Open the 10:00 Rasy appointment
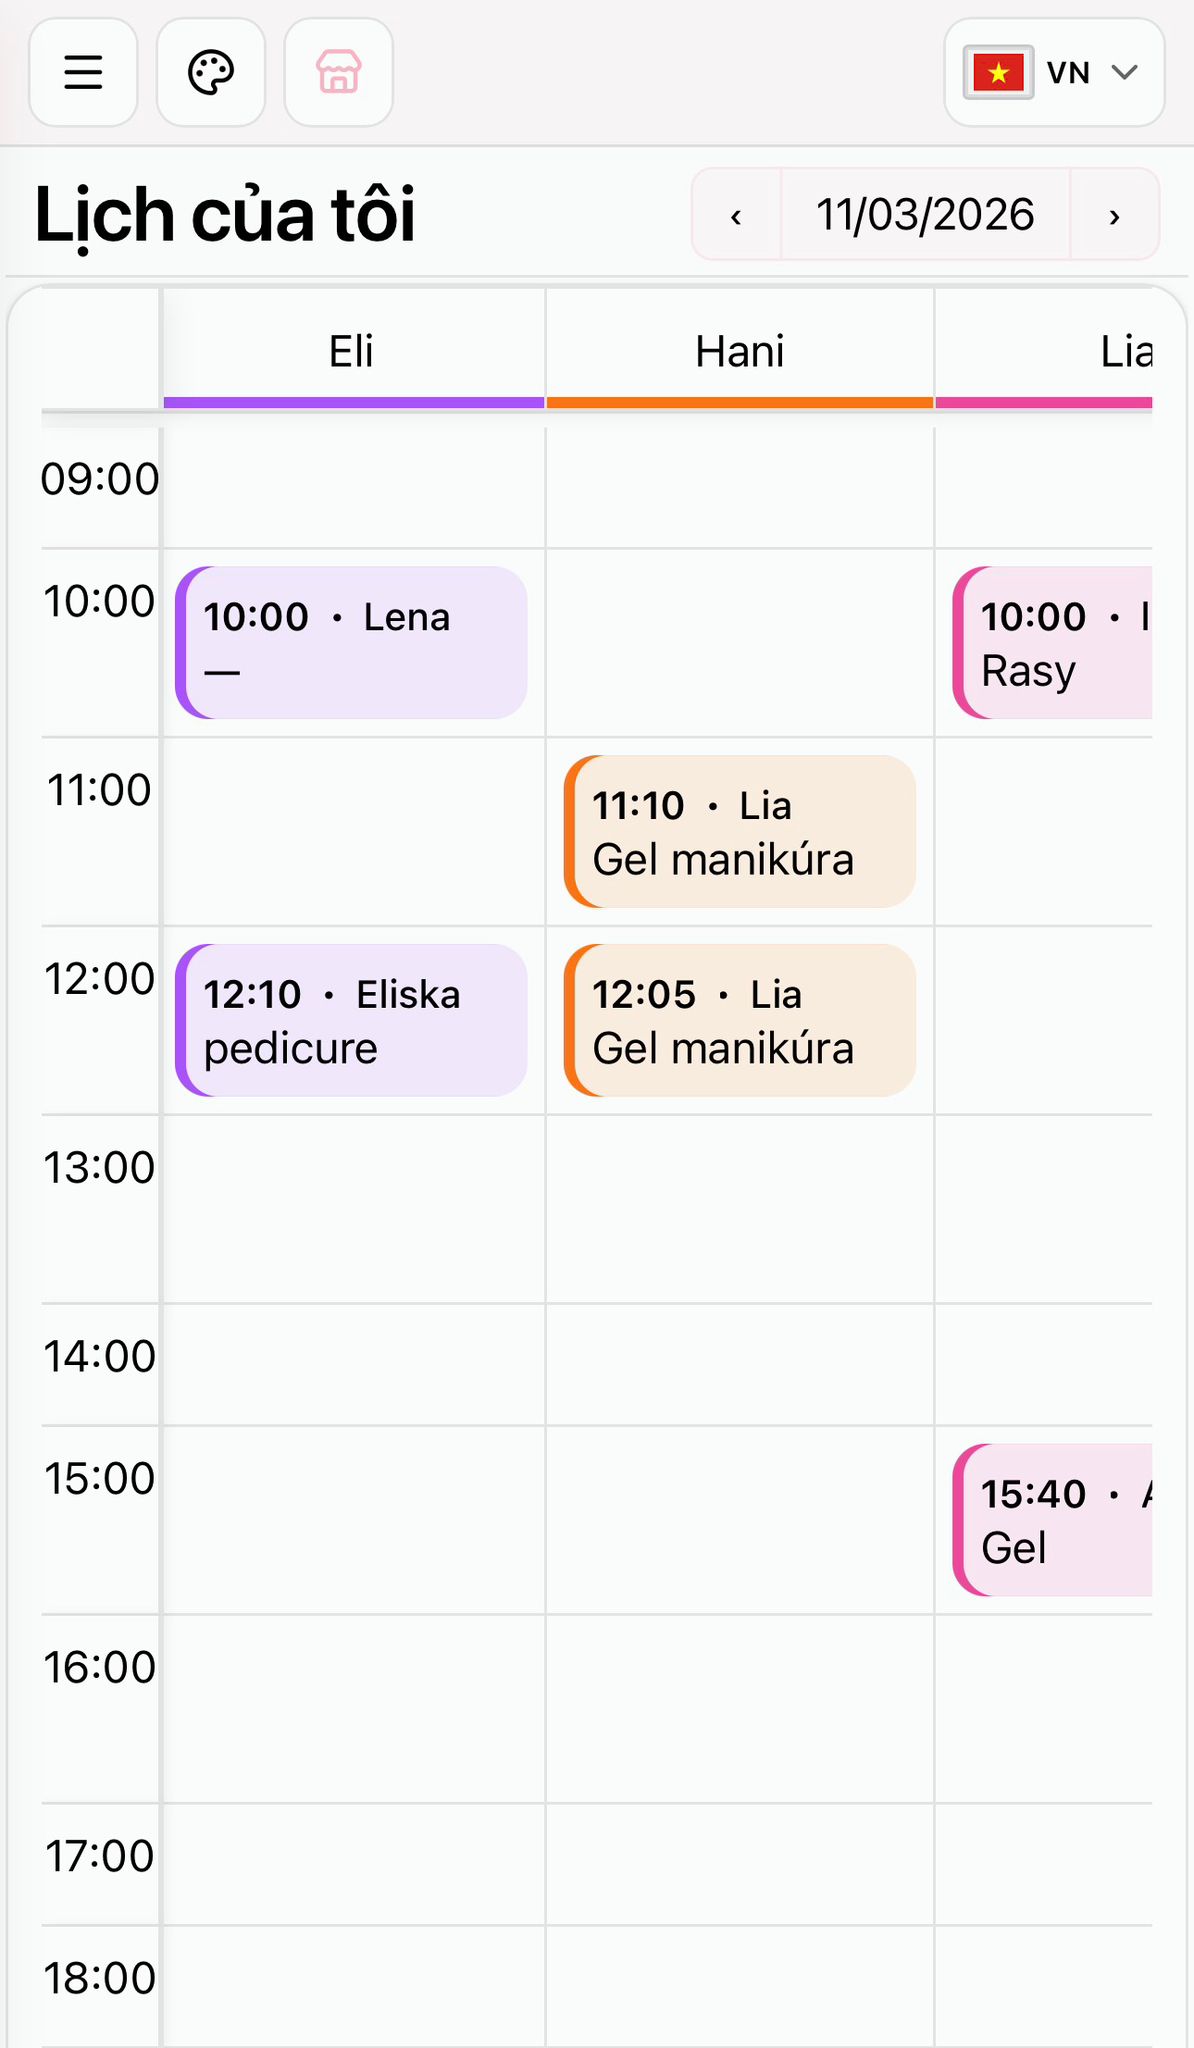Image resolution: width=1194 pixels, height=2048 pixels. point(1053,642)
